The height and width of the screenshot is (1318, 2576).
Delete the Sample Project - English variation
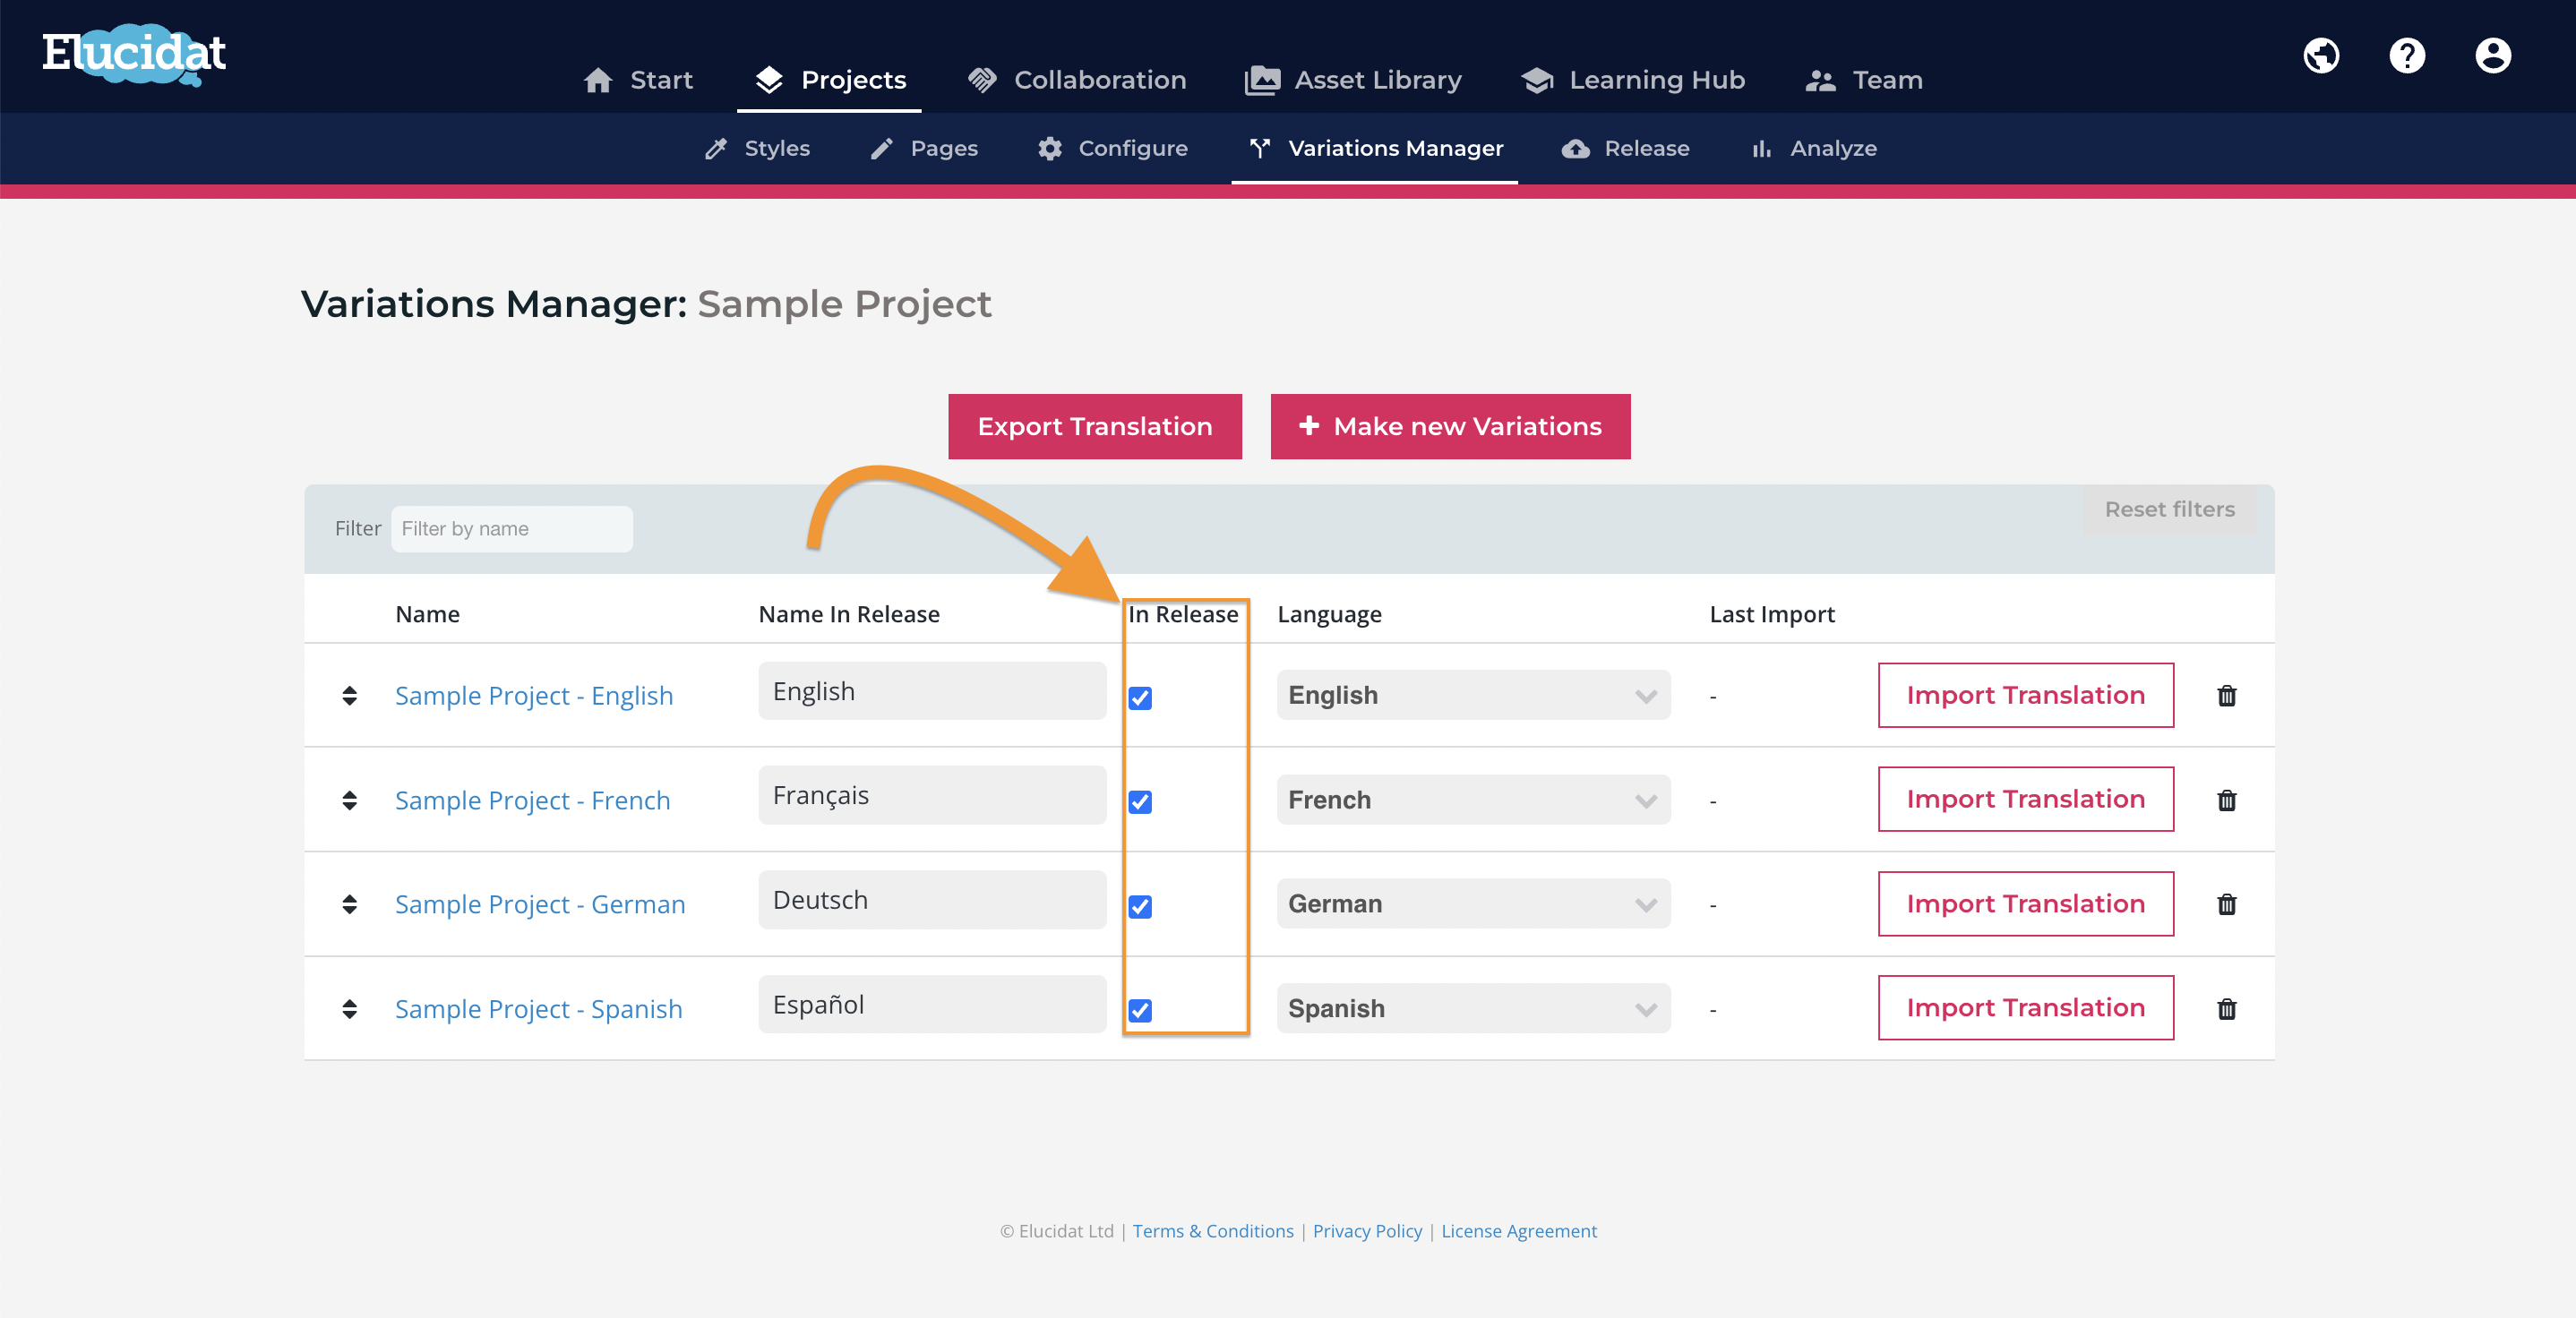pyautogui.click(x=2226, y=696)
